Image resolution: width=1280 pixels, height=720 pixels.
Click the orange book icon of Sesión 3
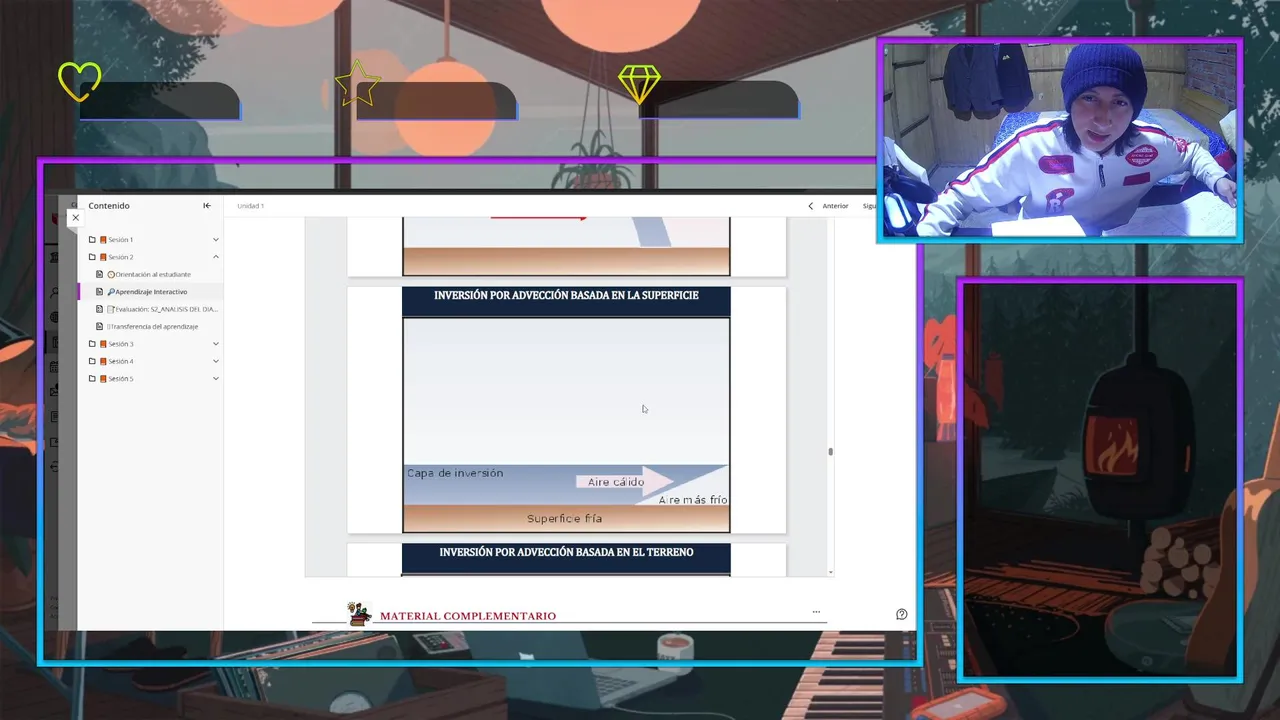[x=103, y=344]
